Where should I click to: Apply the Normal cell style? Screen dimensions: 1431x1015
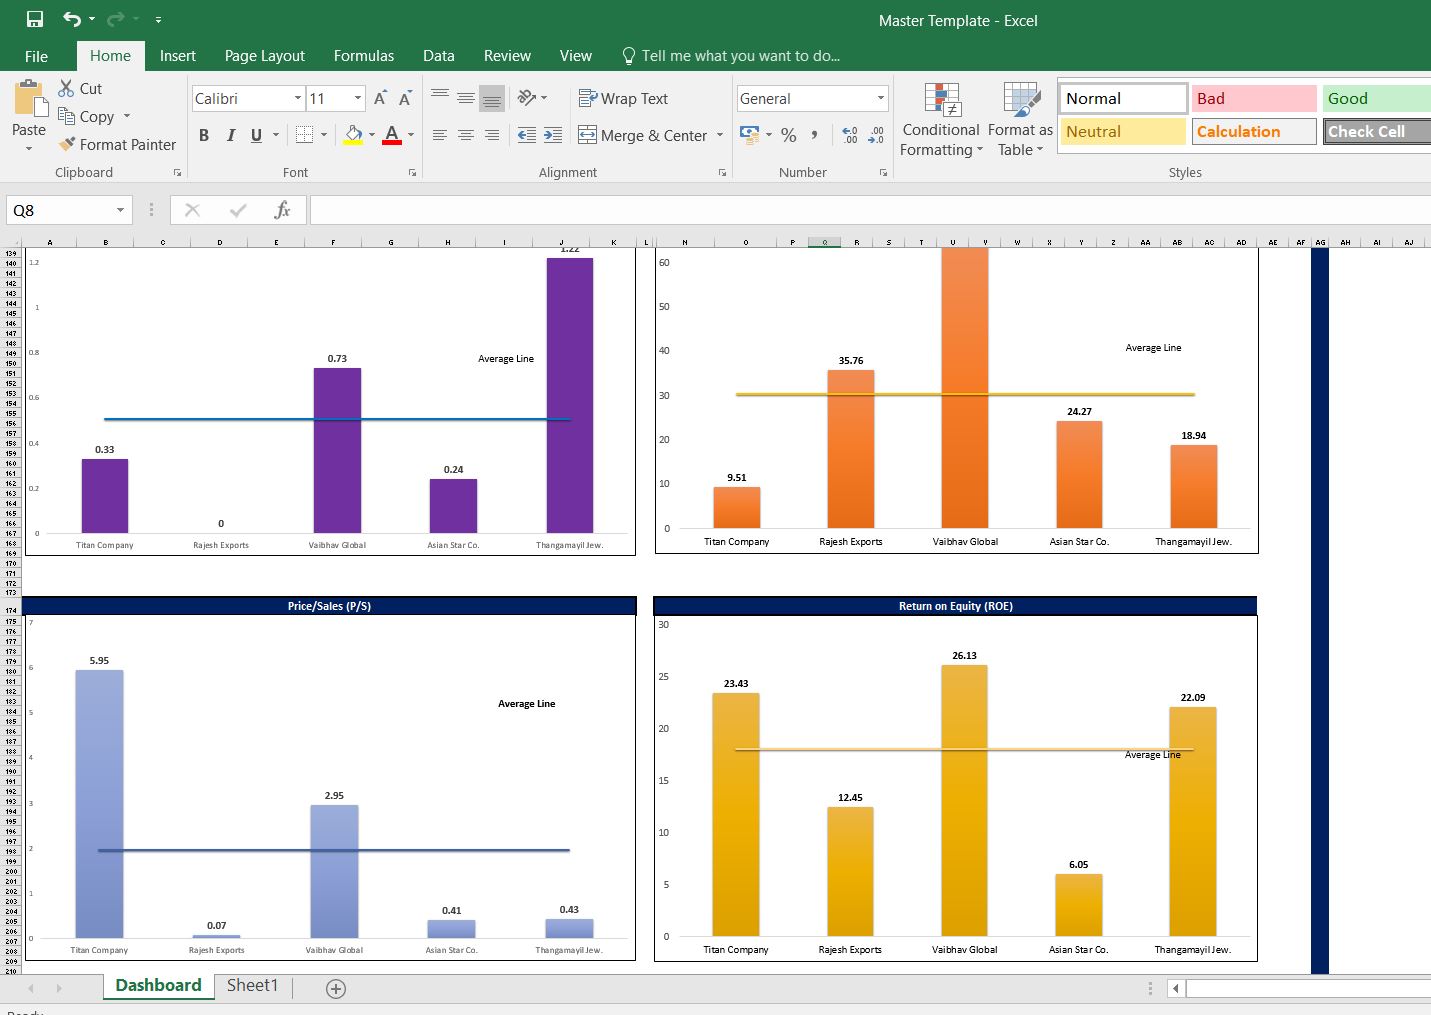click(1123, 98)
